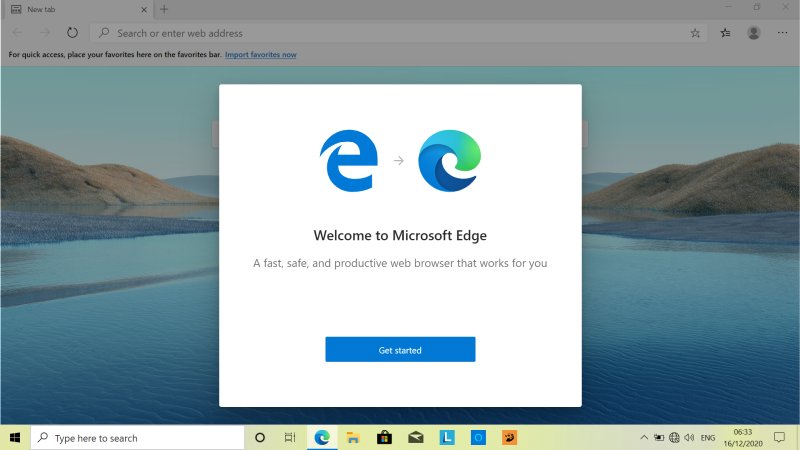Click the fast, safe, productive browser tagline
800x450 pixels.
(x=400, y=263)
